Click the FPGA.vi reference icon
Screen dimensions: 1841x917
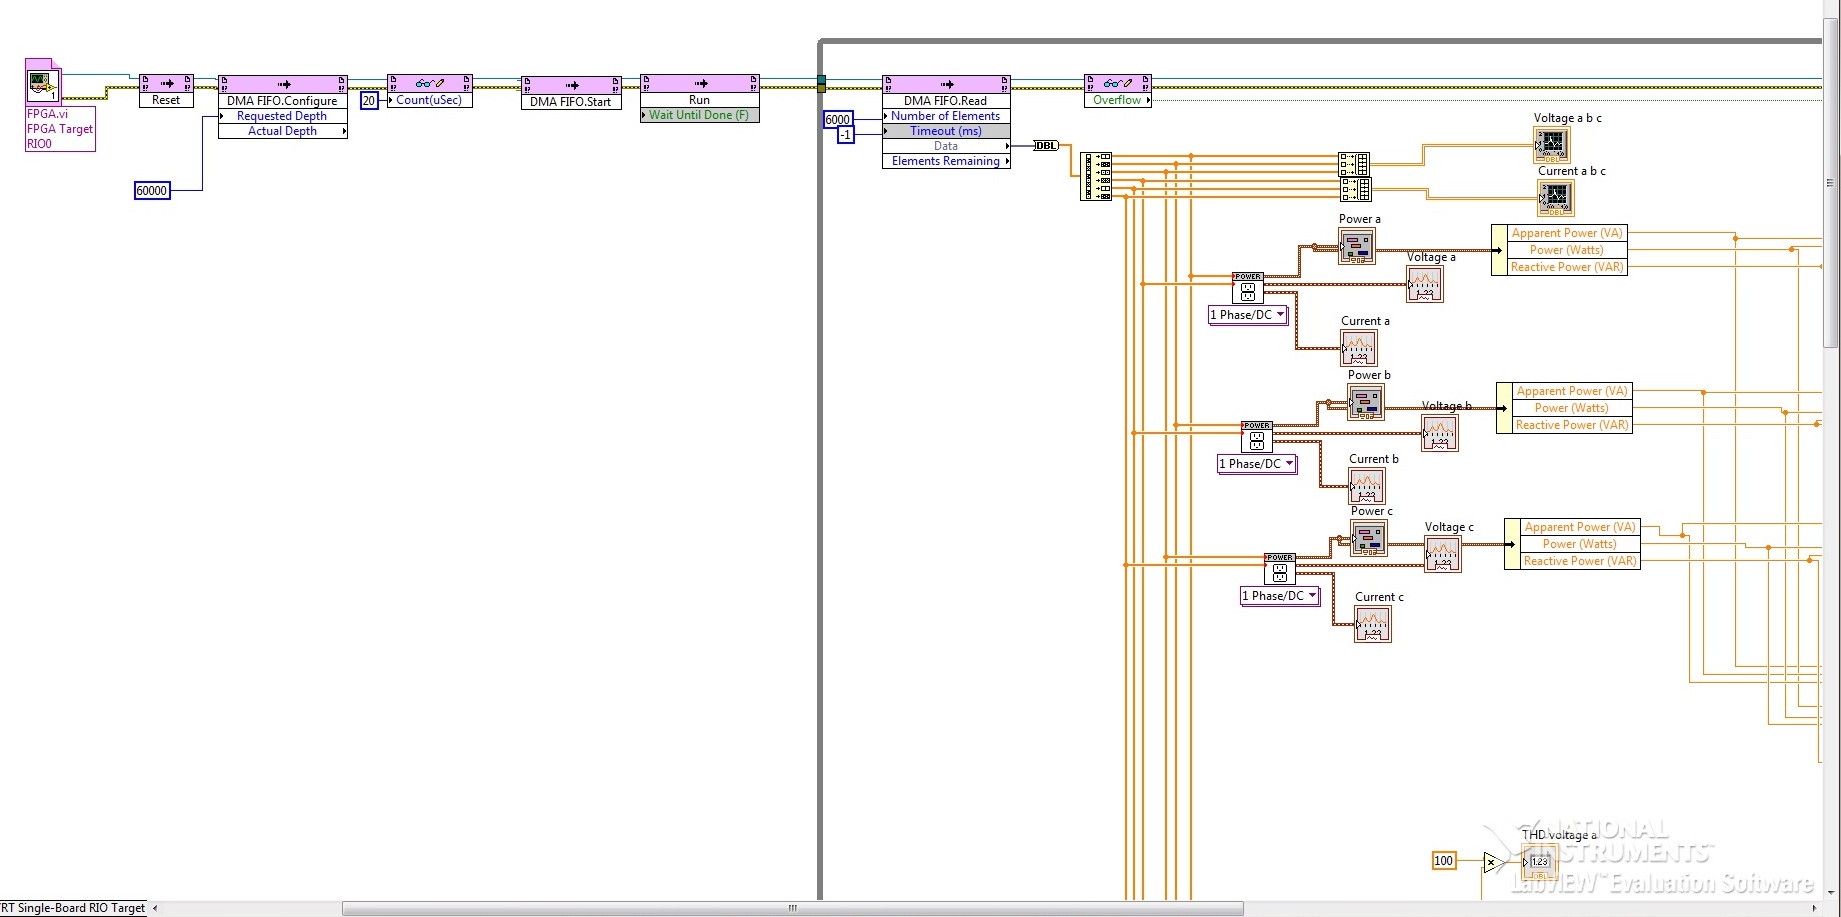pyautogui.click(x=43, y=84)
